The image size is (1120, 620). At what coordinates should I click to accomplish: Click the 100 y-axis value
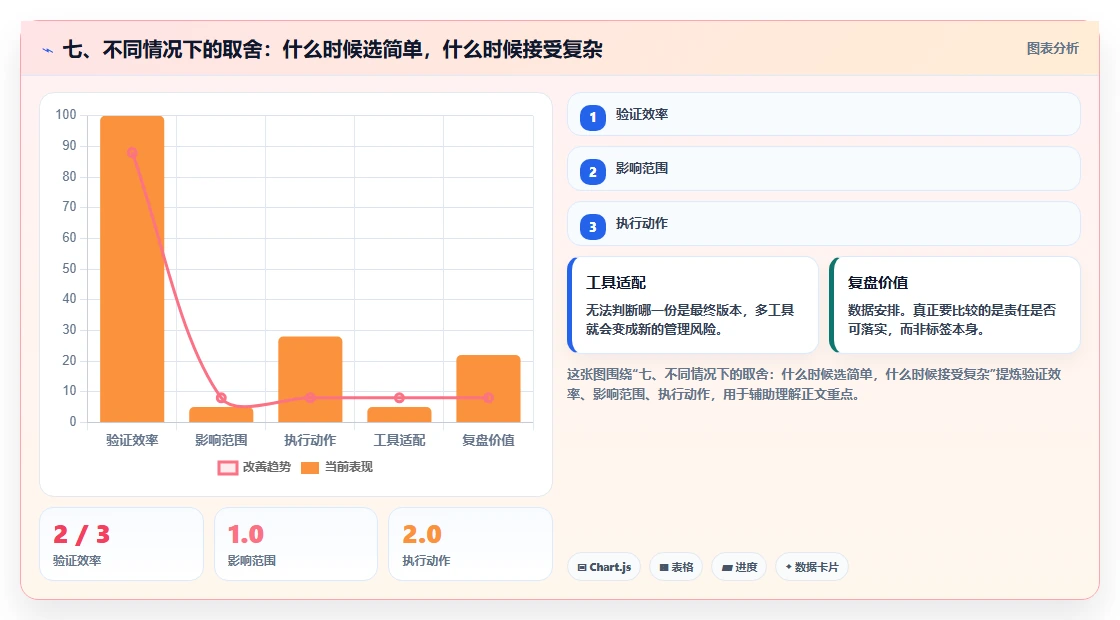66,115
